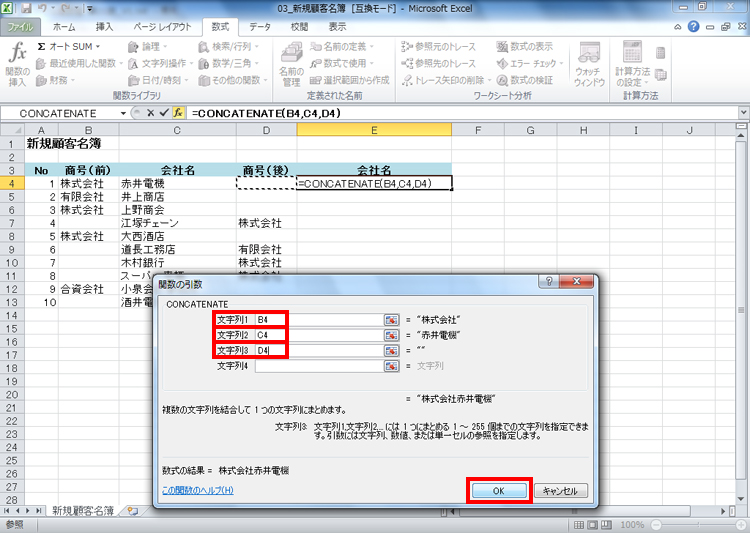
Task: Click the enter checkmark in formula bar
Action: (x=164, y=113)
